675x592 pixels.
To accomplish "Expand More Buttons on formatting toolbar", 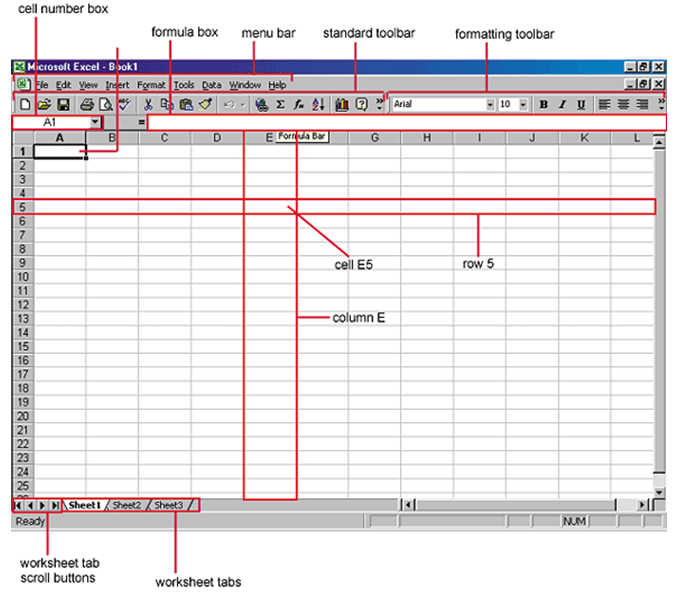I will pos(661,104).
